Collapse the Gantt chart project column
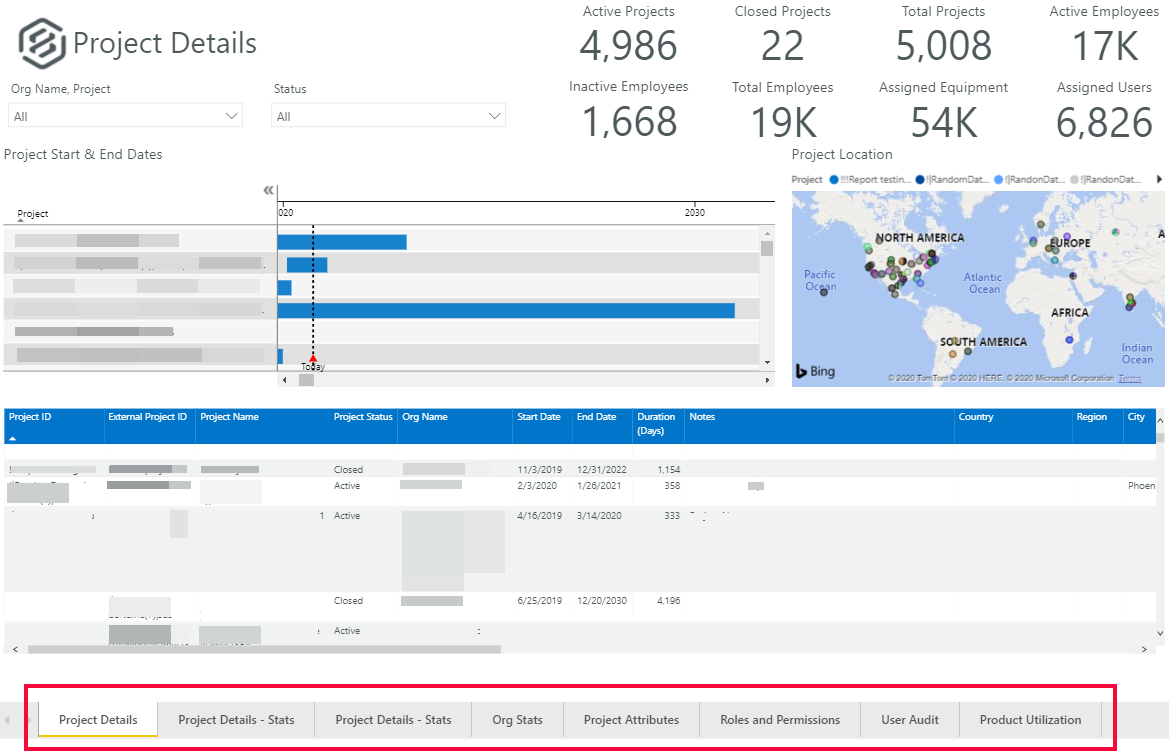1169x751 pixels. coord(268,190)
